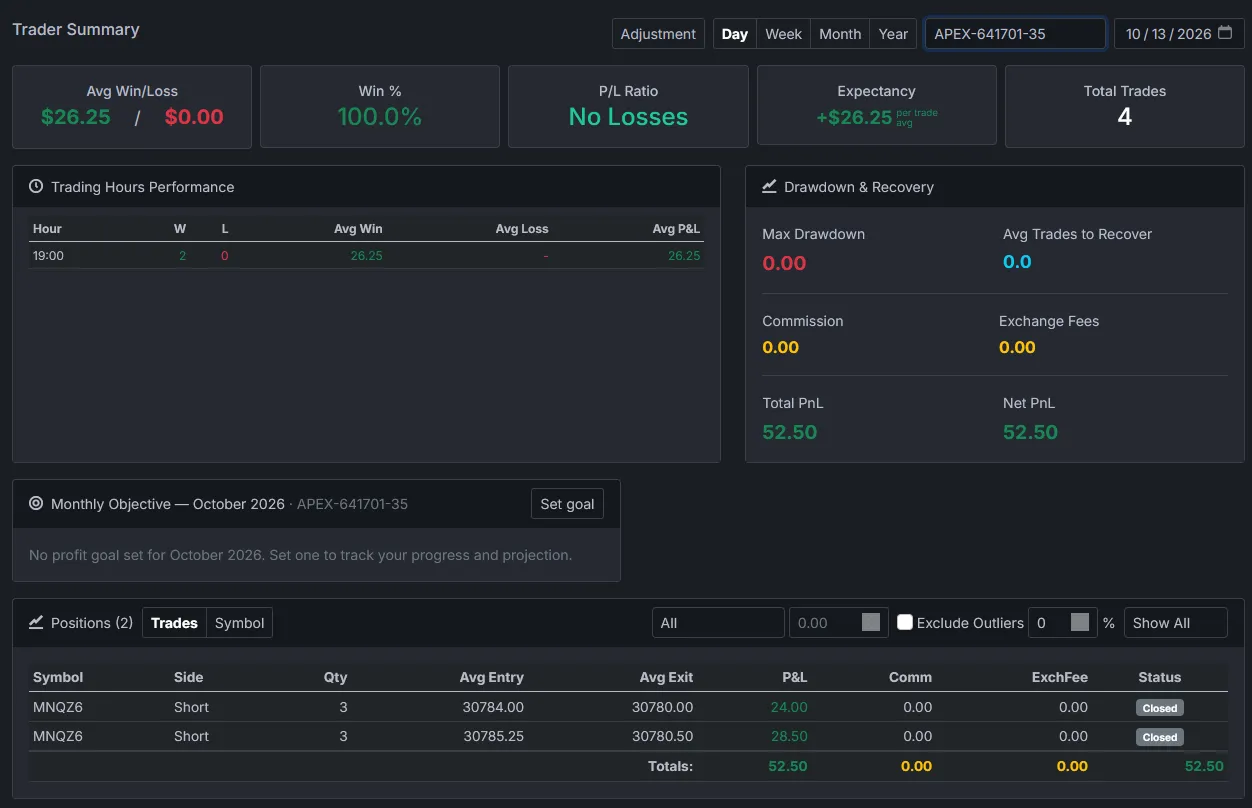The width and height of the screenshot is (1252, 808).
Task: Focus the APEX-641701-35 account input field
Action: coord(1015,34)
